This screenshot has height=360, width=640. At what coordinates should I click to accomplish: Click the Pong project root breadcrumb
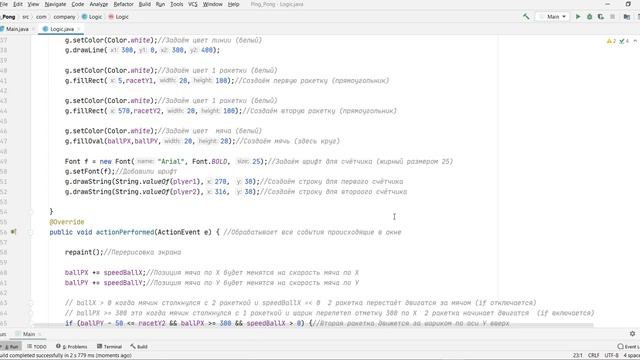[x=8, y=17]
